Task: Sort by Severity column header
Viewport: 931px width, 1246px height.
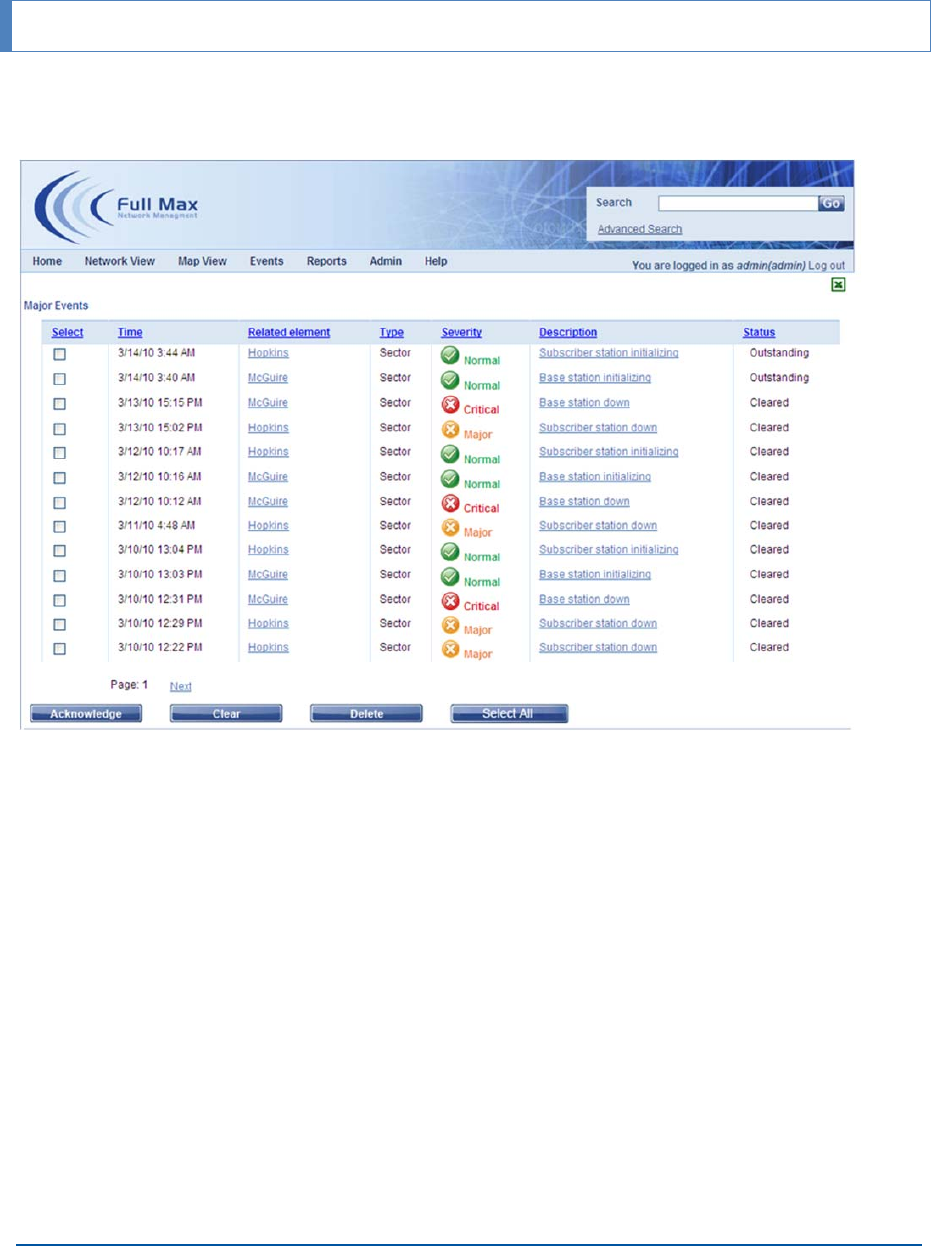Action: 462,332
